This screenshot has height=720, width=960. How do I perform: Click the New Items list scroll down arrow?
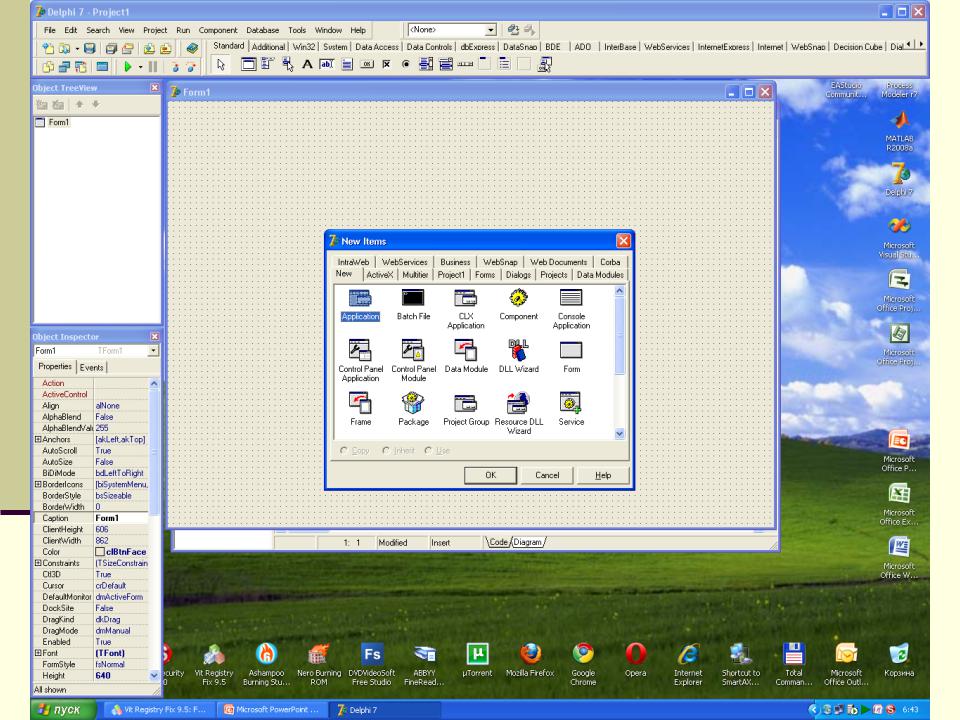619,433
